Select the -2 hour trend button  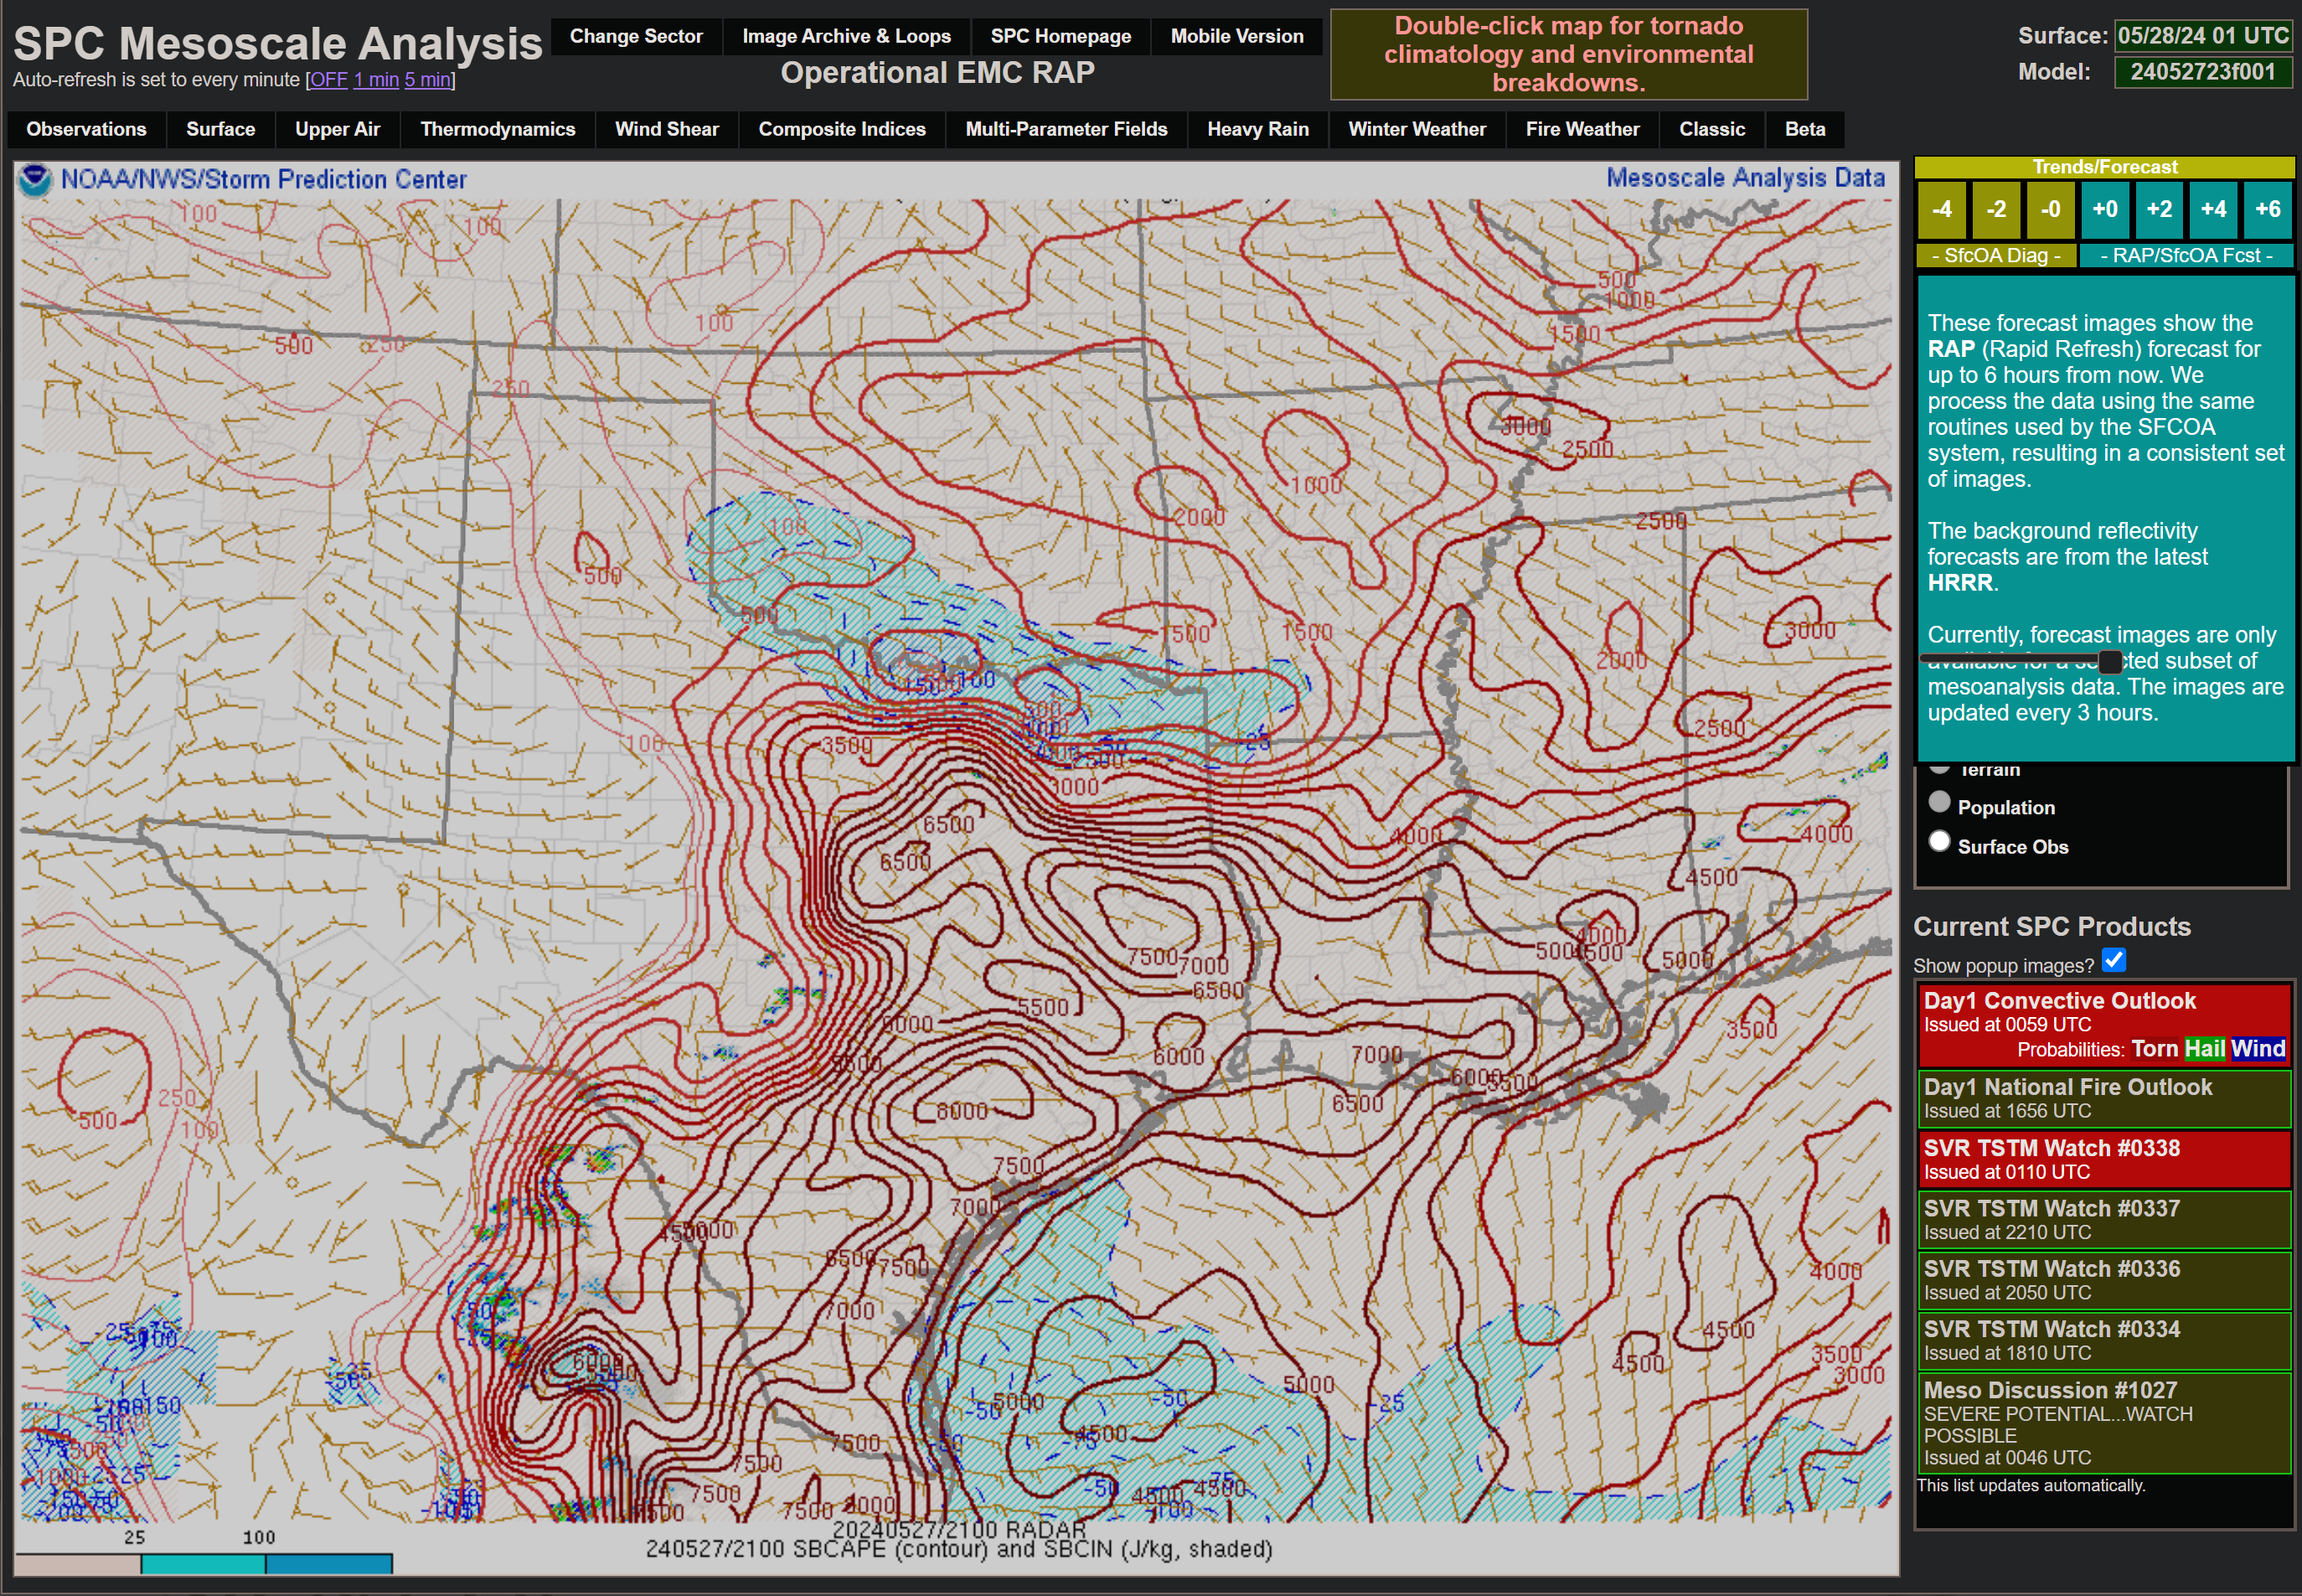[1995, 209]
